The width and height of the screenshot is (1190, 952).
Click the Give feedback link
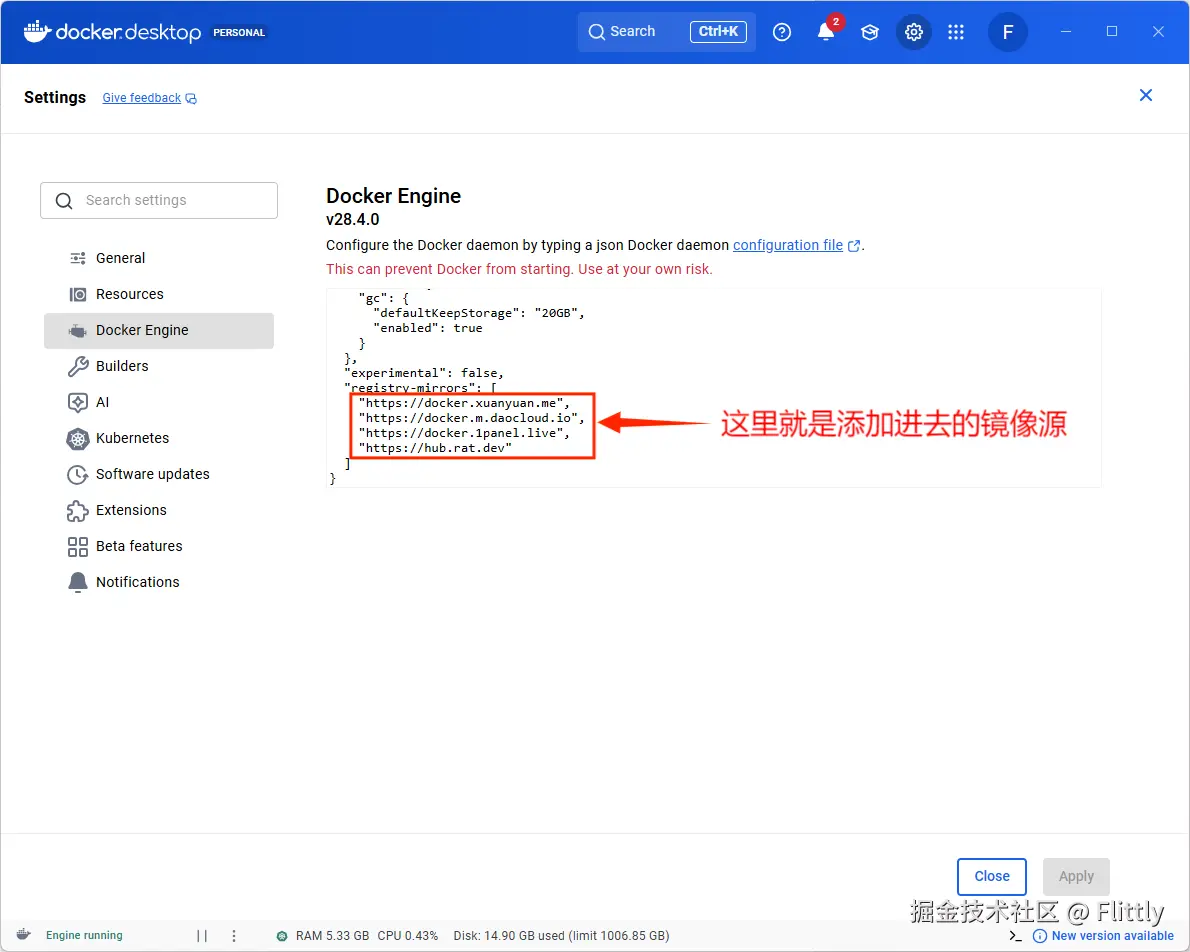(141, 97)
